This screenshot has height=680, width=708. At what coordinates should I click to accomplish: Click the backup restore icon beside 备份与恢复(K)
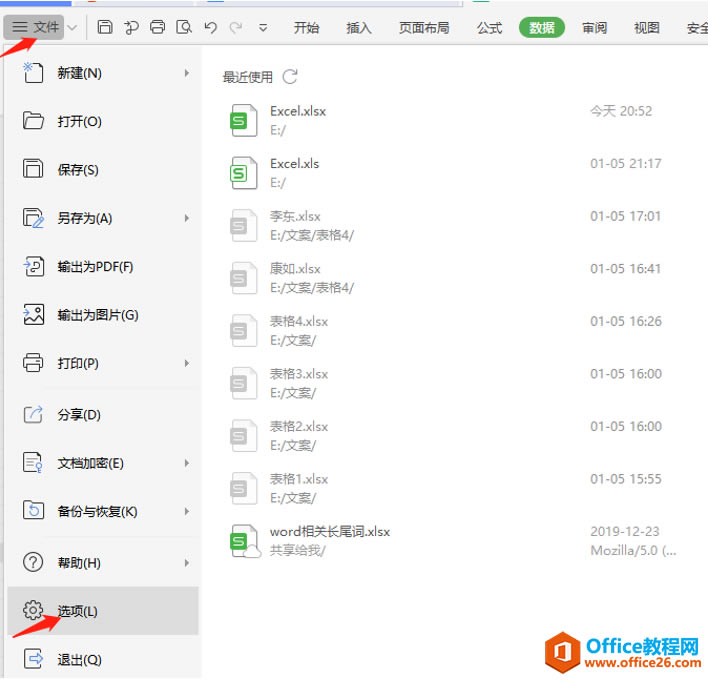tap(33, 510)
